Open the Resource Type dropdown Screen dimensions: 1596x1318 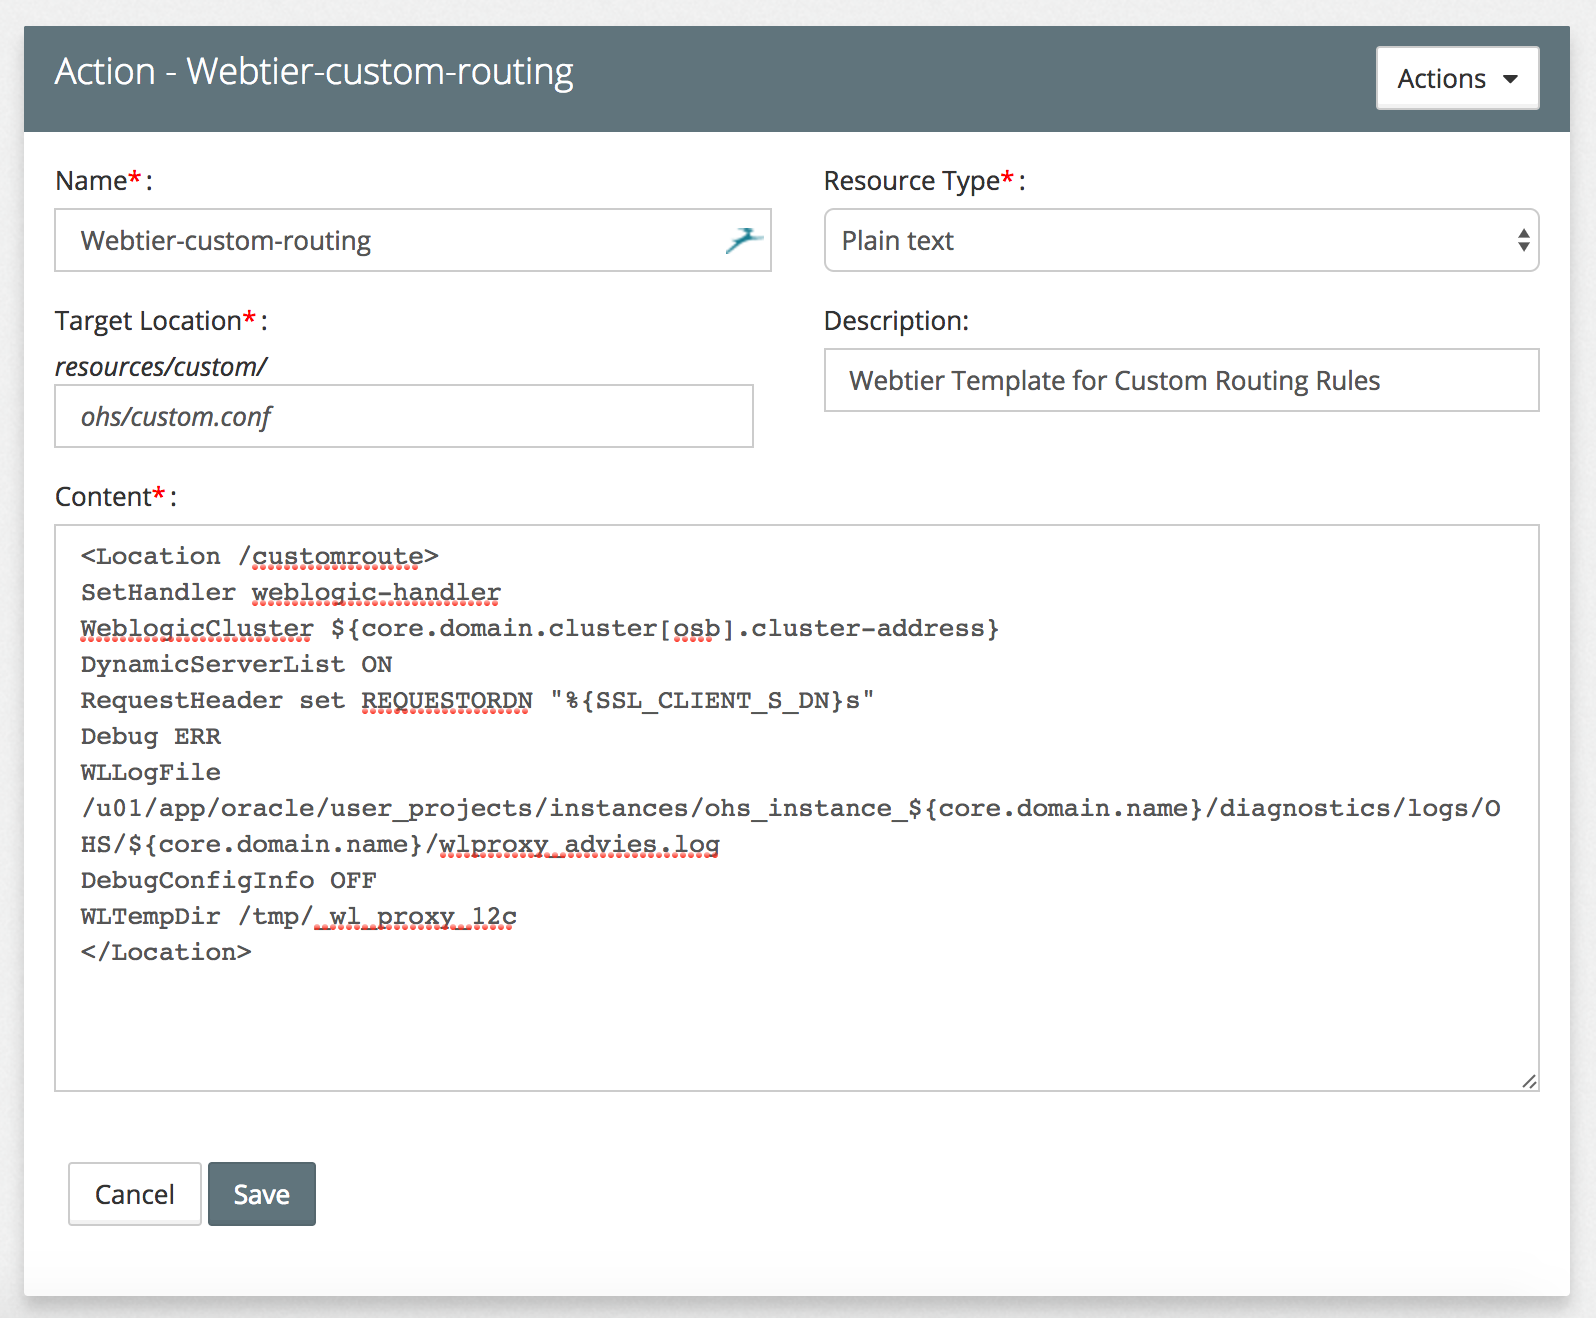click(1181, 240)
